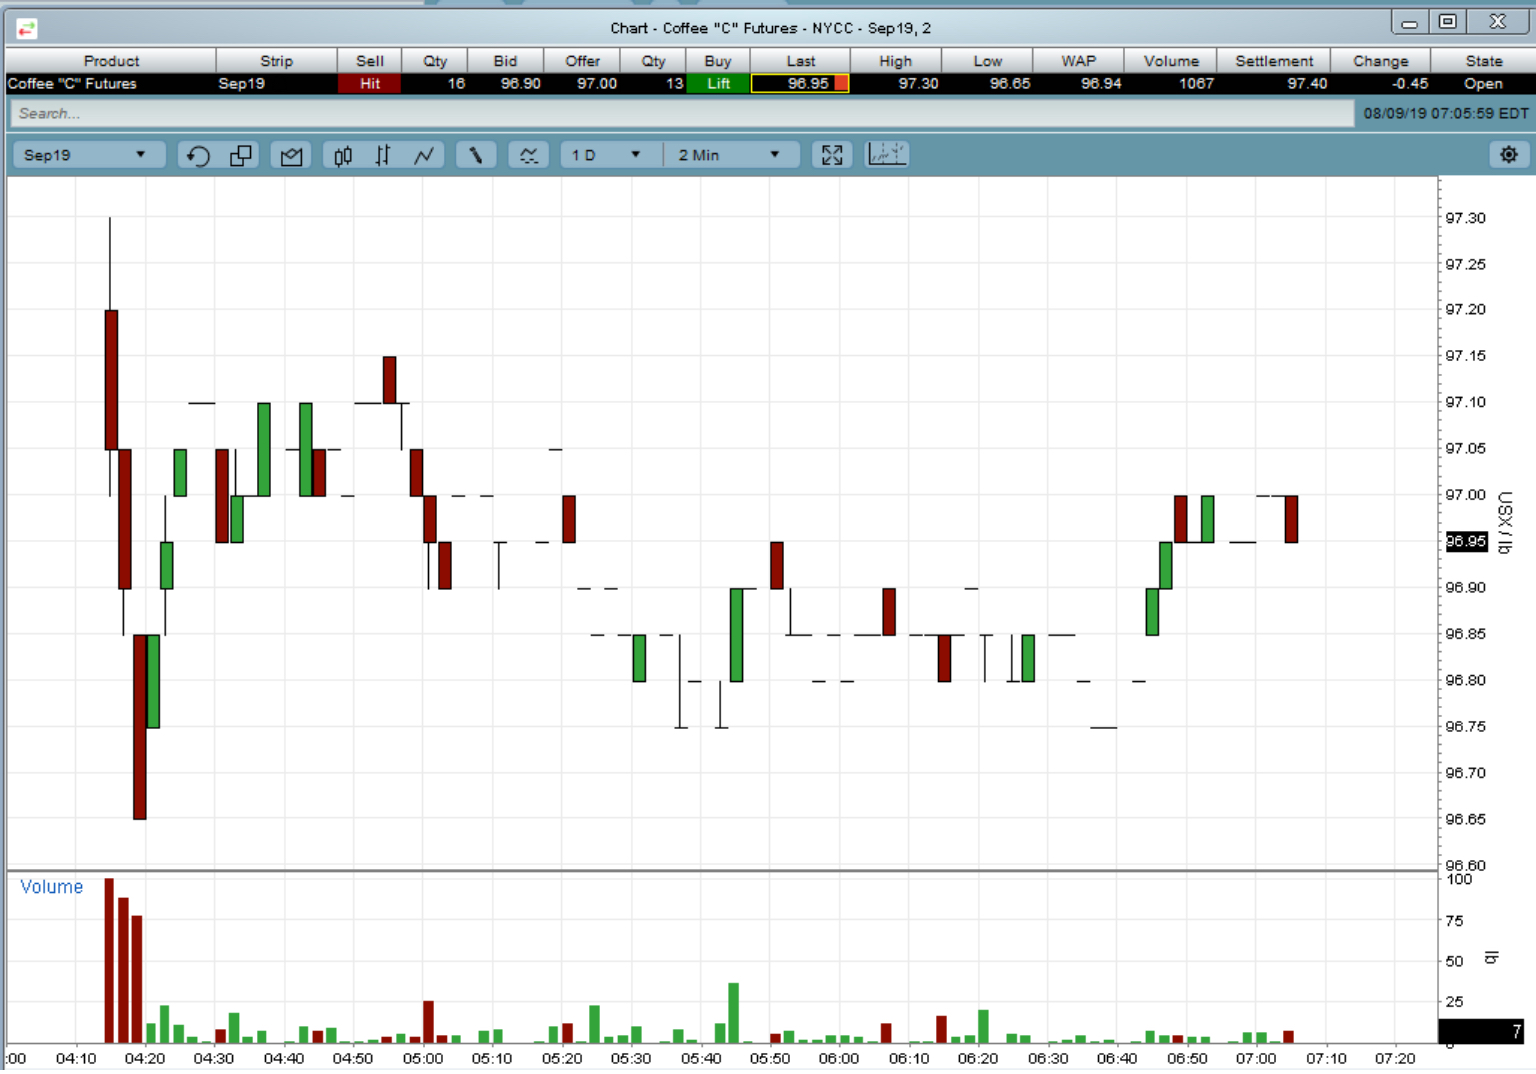Maximize the chart window
The width and height of the screenshot is (1536, 1074).
coord(1447,22)
